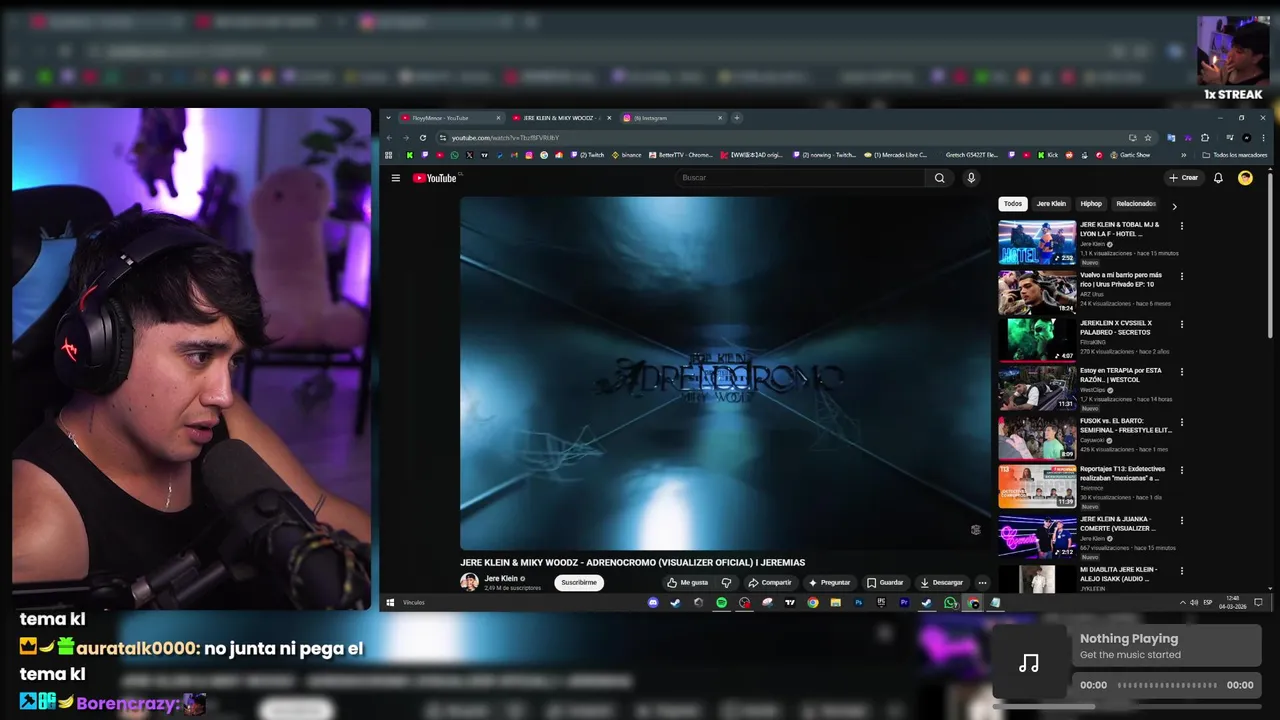The width and height of the screenshot is (1280, 720).
Task: Click the Guardar button
Action: (885, 582)
